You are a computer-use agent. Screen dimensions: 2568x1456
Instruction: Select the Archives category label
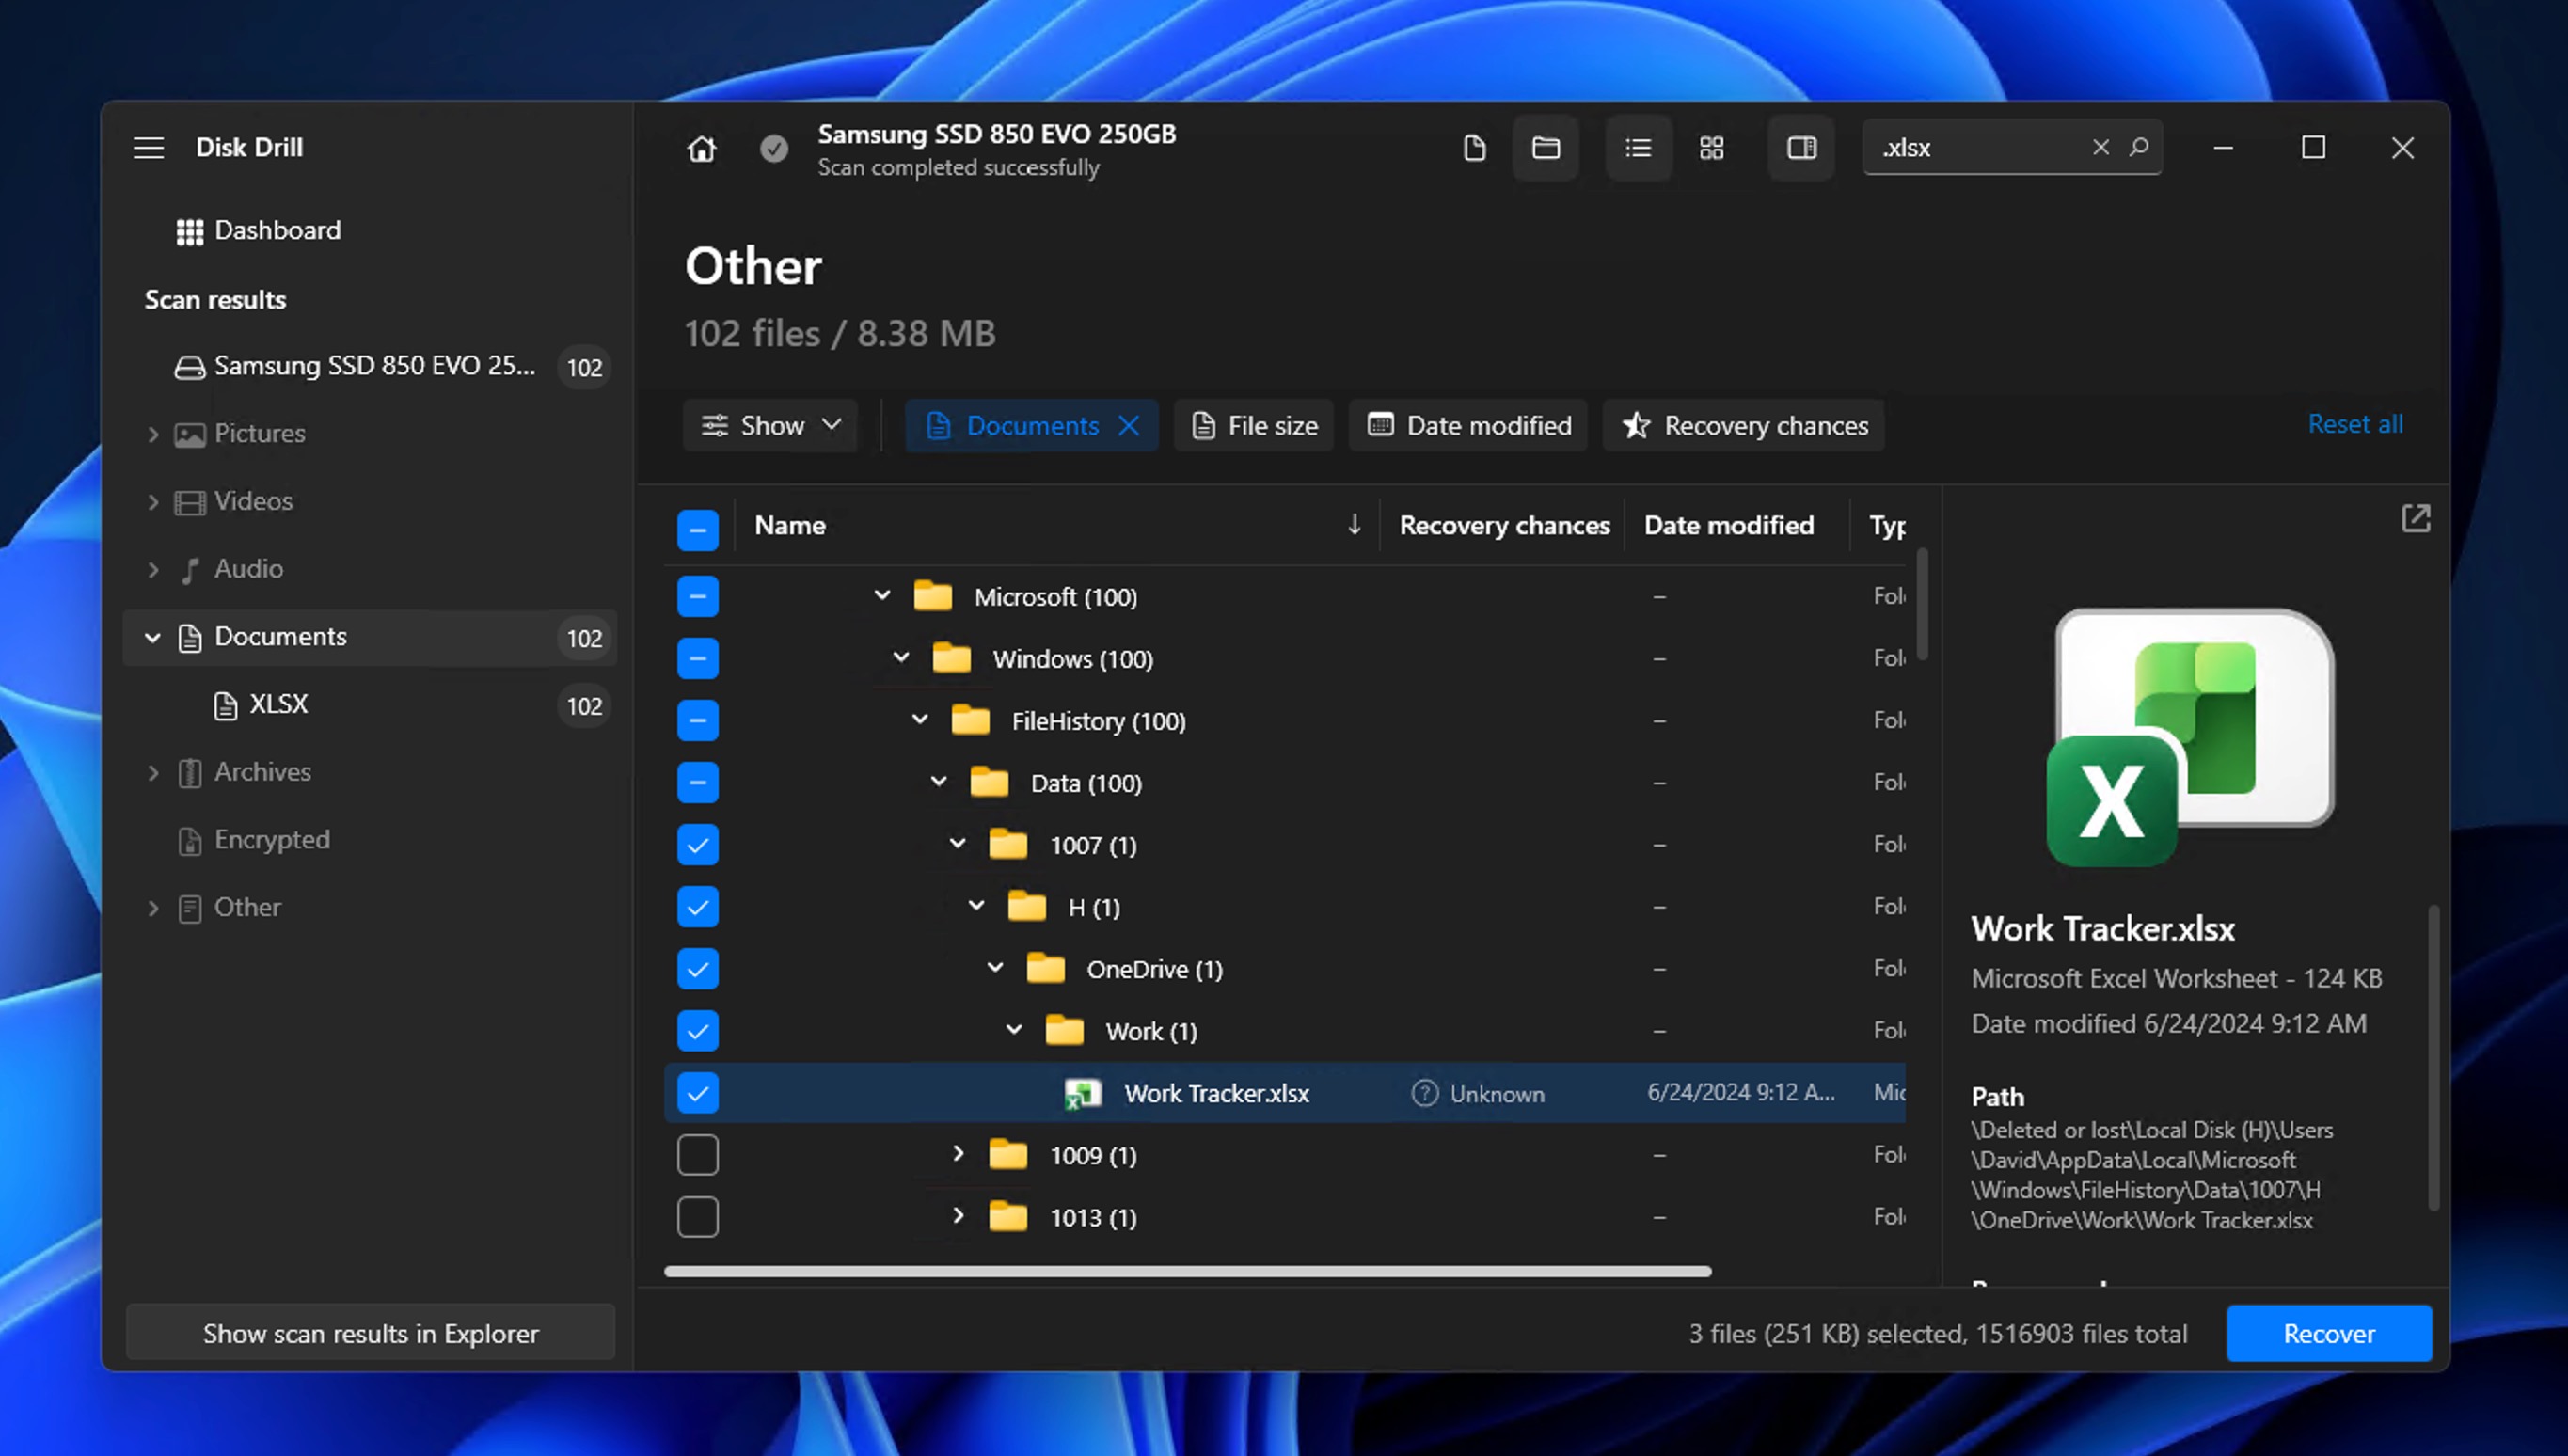tap(263, 772)
